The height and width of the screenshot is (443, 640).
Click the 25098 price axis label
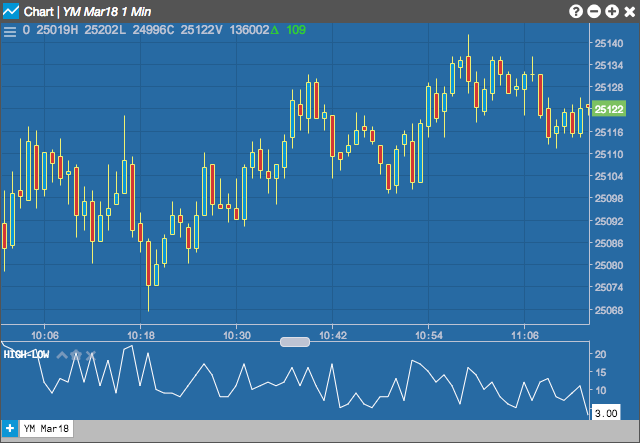609,198
